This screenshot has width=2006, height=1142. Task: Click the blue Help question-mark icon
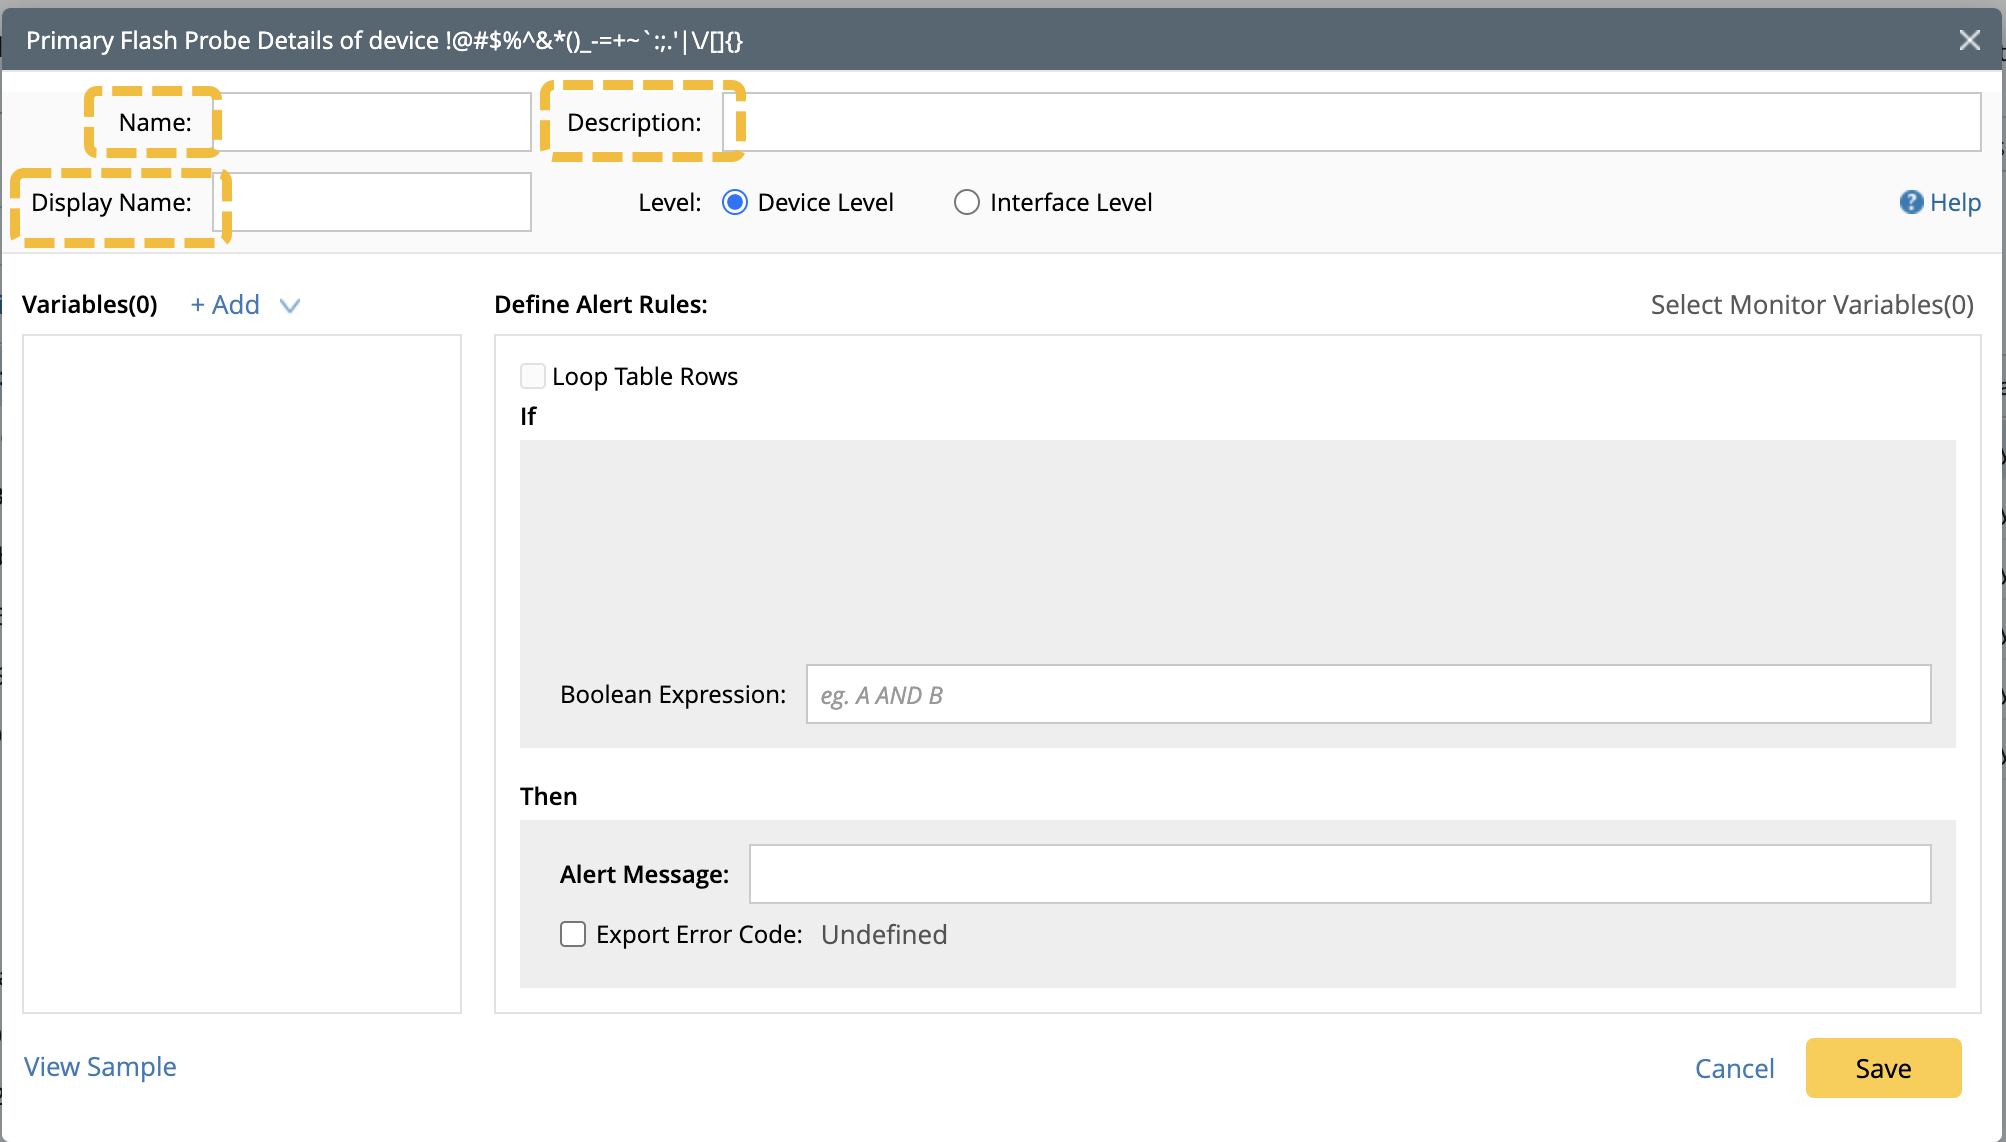tap(1911, 202)
